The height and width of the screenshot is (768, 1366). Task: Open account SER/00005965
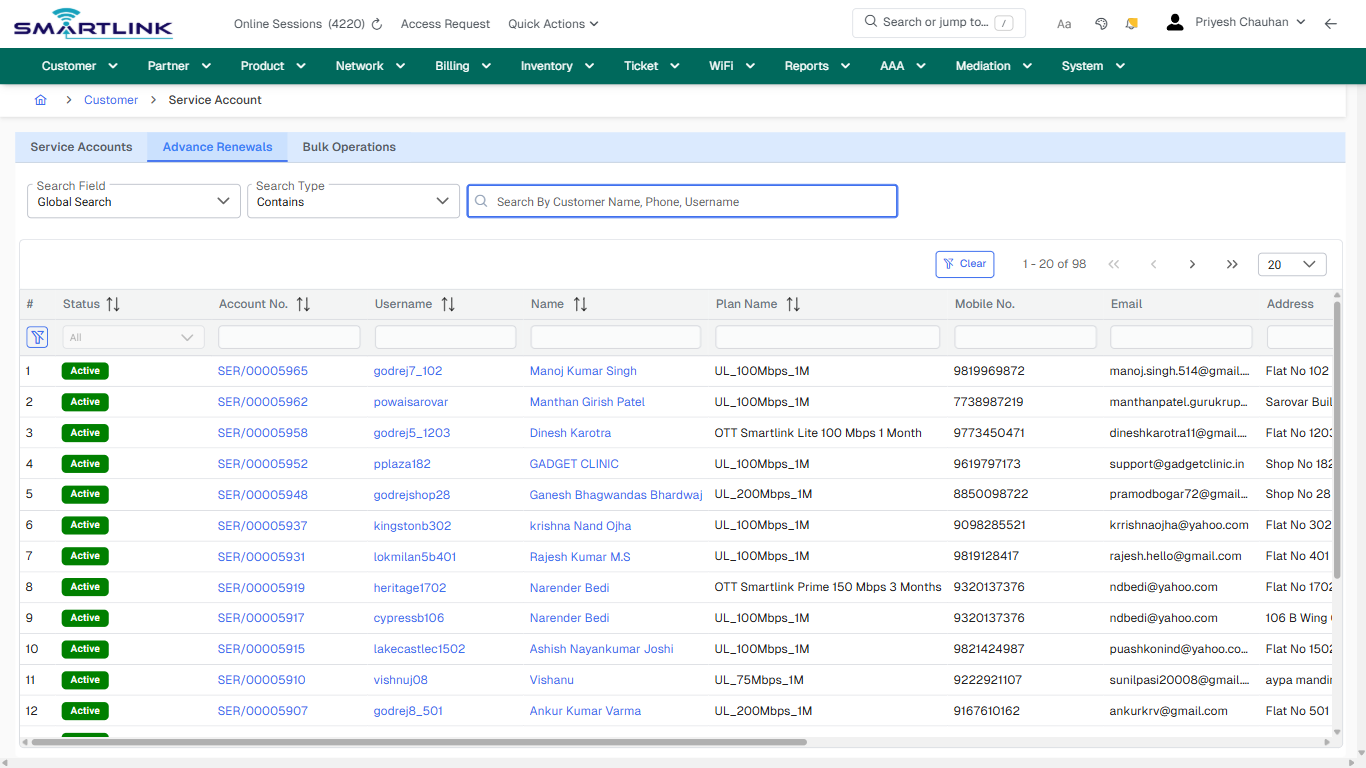point(262,371)
